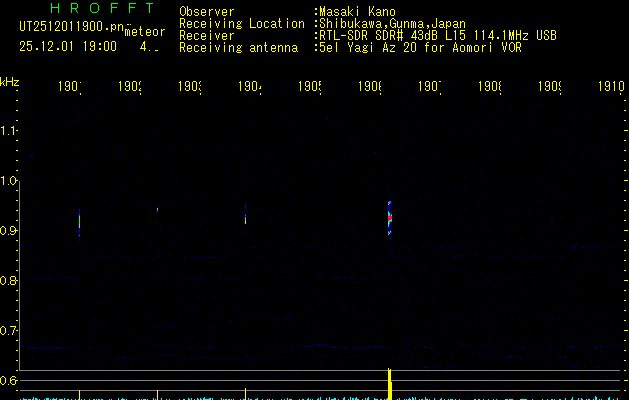Click the Receiving antenna label
Screen dimensions: 629x400
click(238, 48)
